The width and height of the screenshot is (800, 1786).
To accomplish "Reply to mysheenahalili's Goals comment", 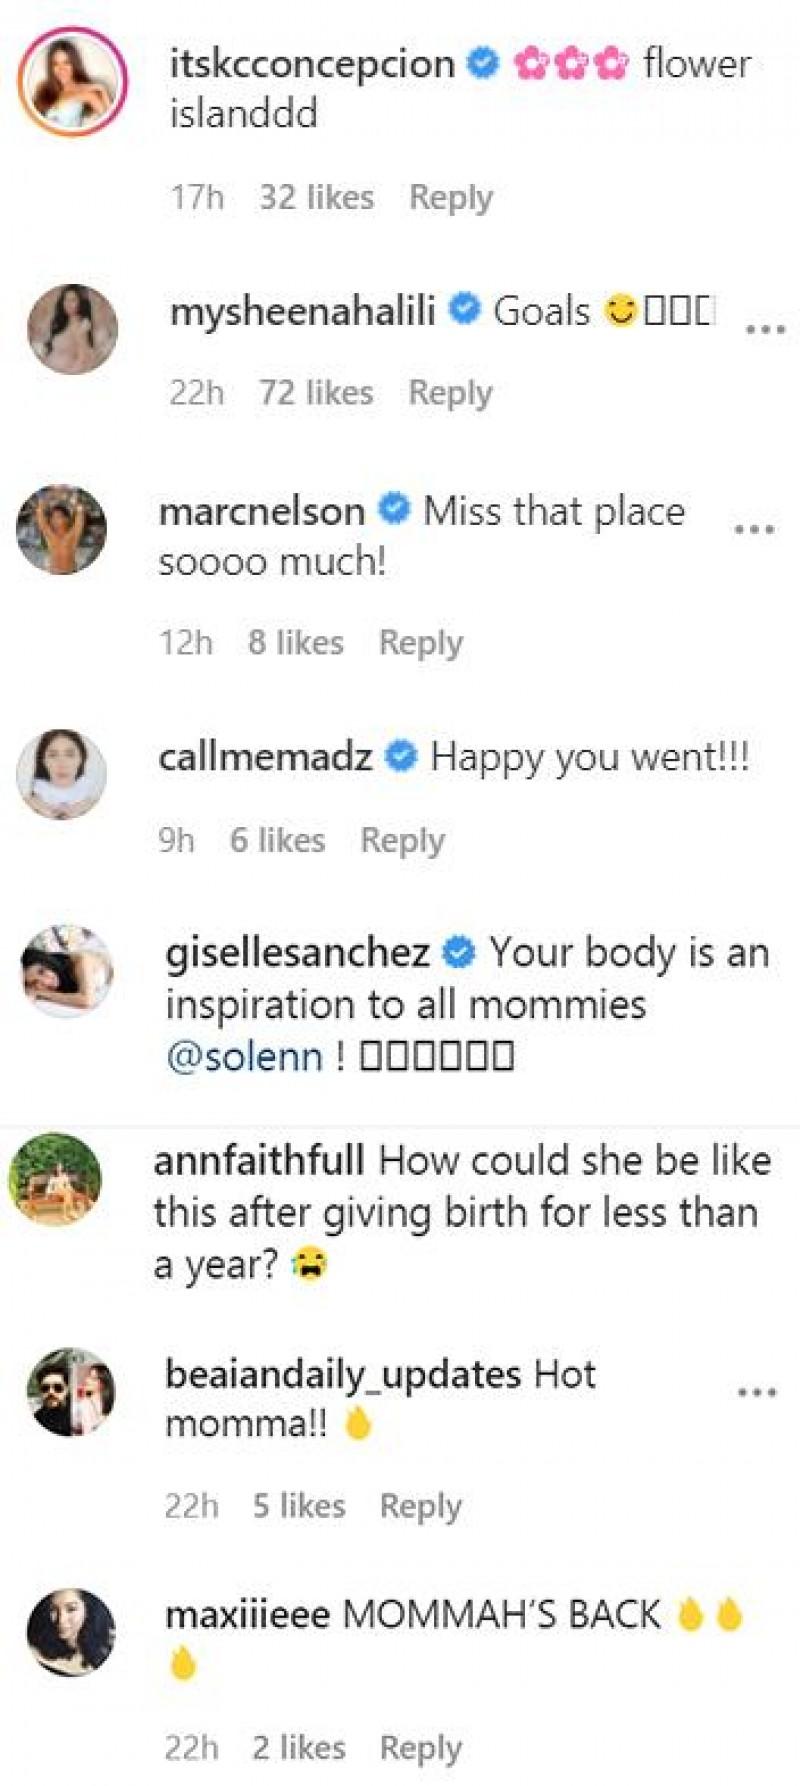I will tap(450, 392).
